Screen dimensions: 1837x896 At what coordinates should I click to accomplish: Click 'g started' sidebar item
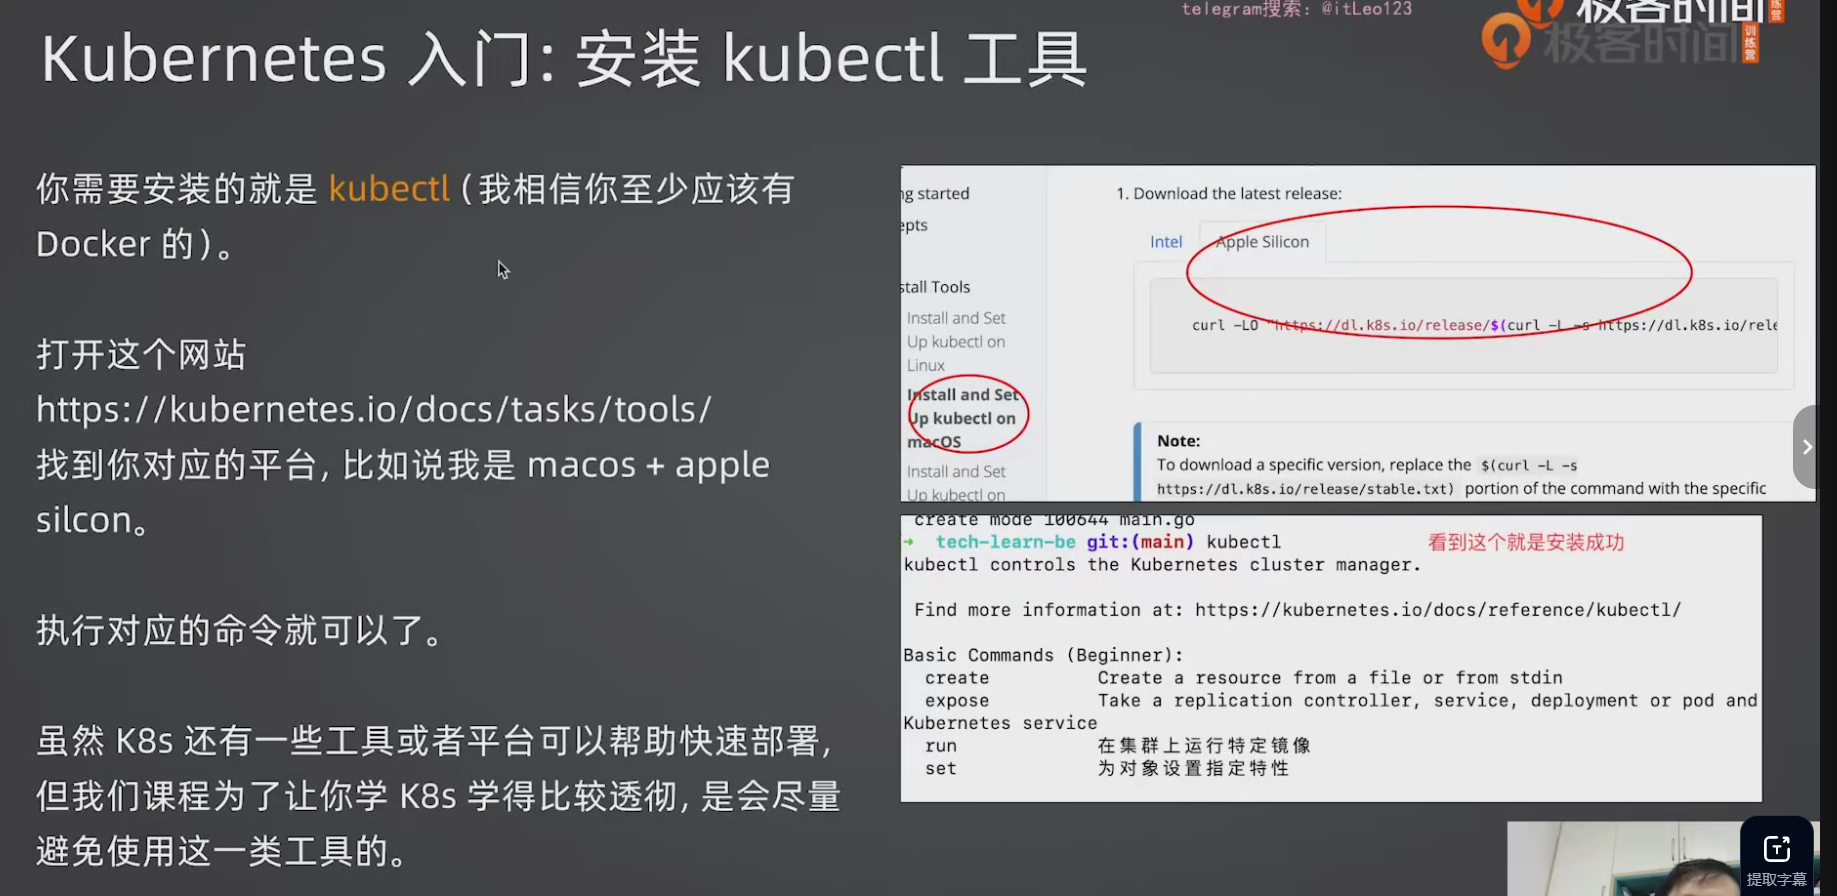(x=936, y=194)
